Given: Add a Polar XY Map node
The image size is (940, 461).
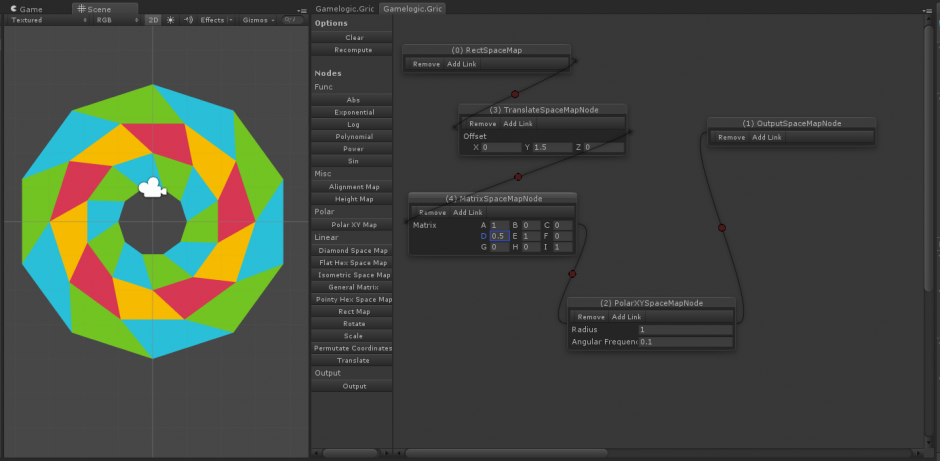Looking at the screenshot, I should pos(352,225).
